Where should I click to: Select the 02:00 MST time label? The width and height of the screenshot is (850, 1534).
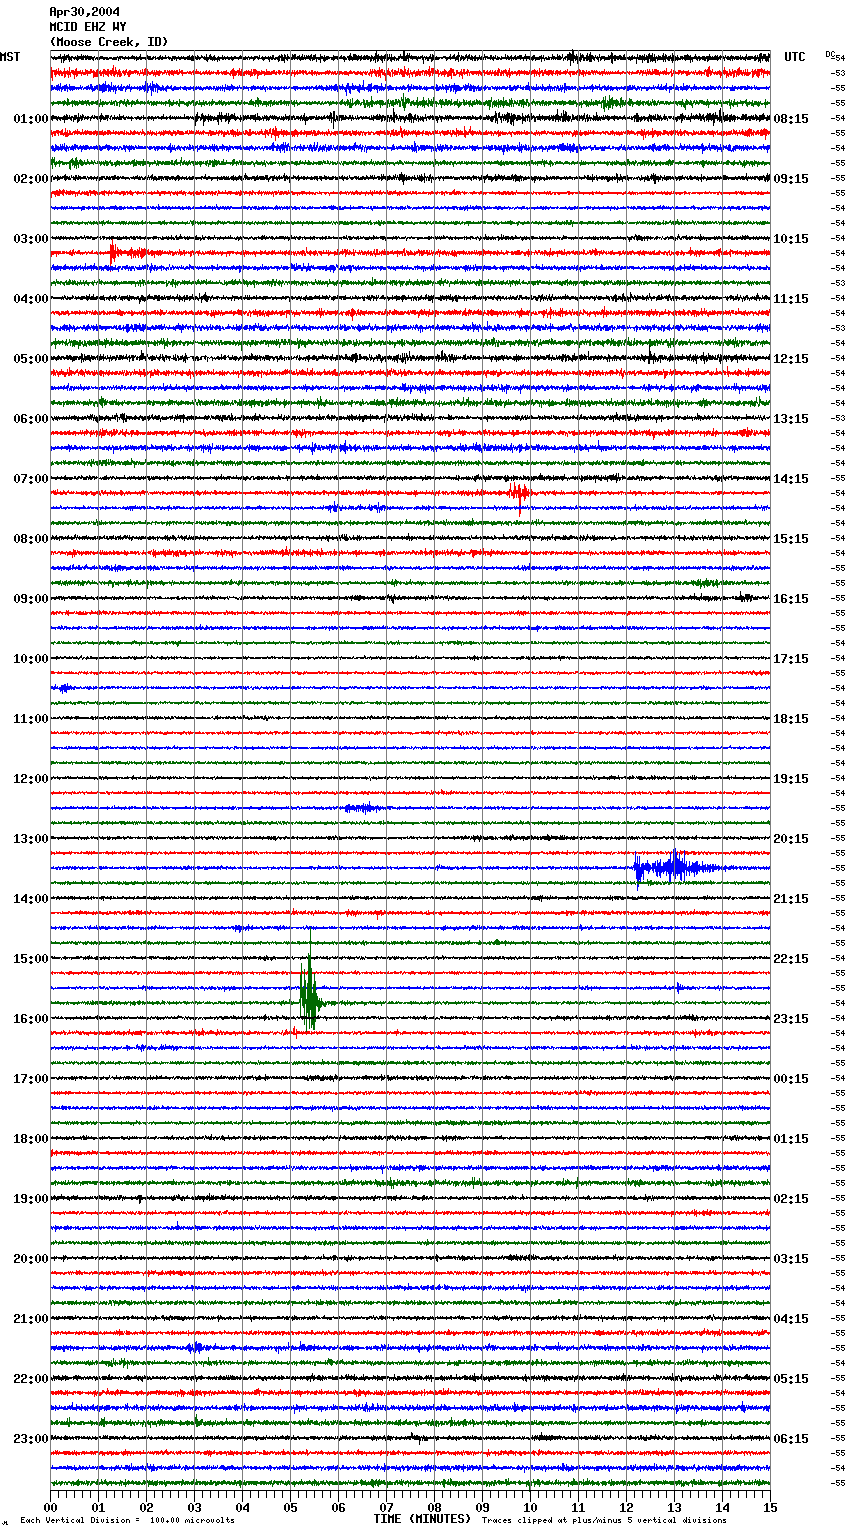point(31,179)
